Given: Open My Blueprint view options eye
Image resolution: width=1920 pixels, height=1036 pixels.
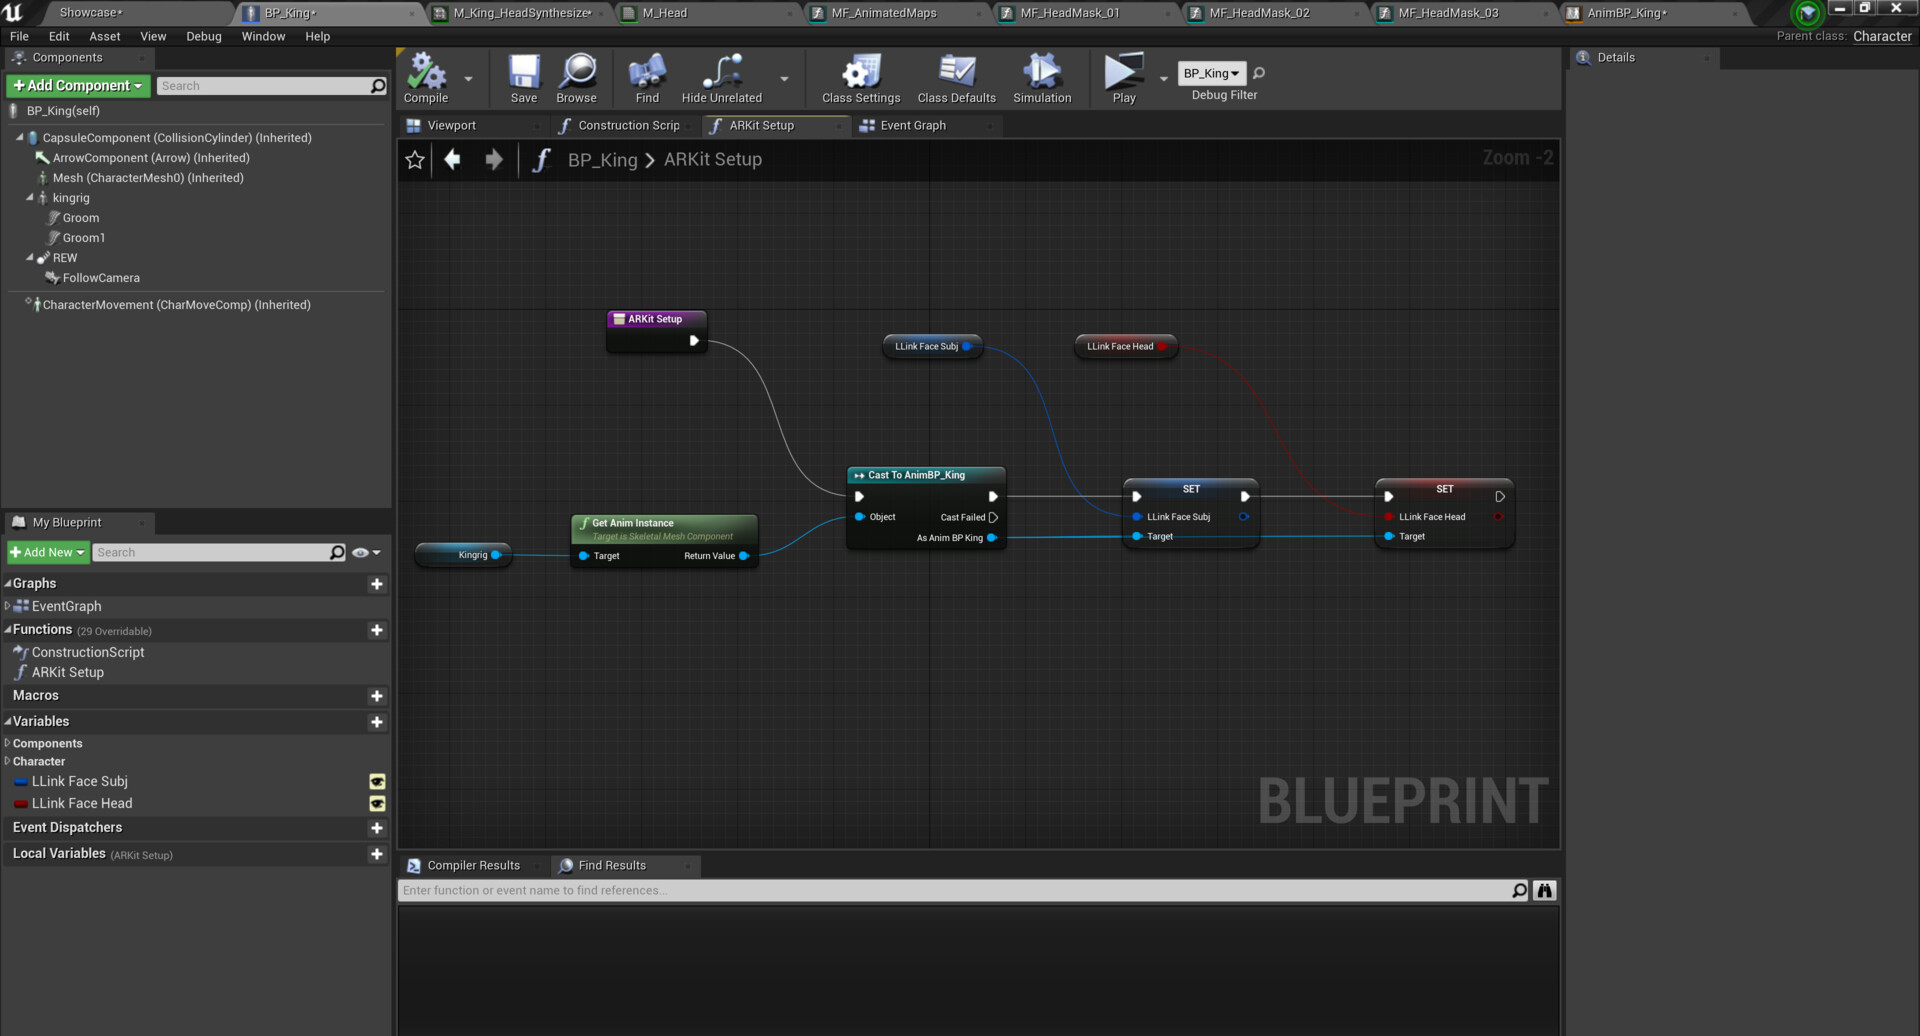Looking at the screenshot, I should tap(366, 552).
